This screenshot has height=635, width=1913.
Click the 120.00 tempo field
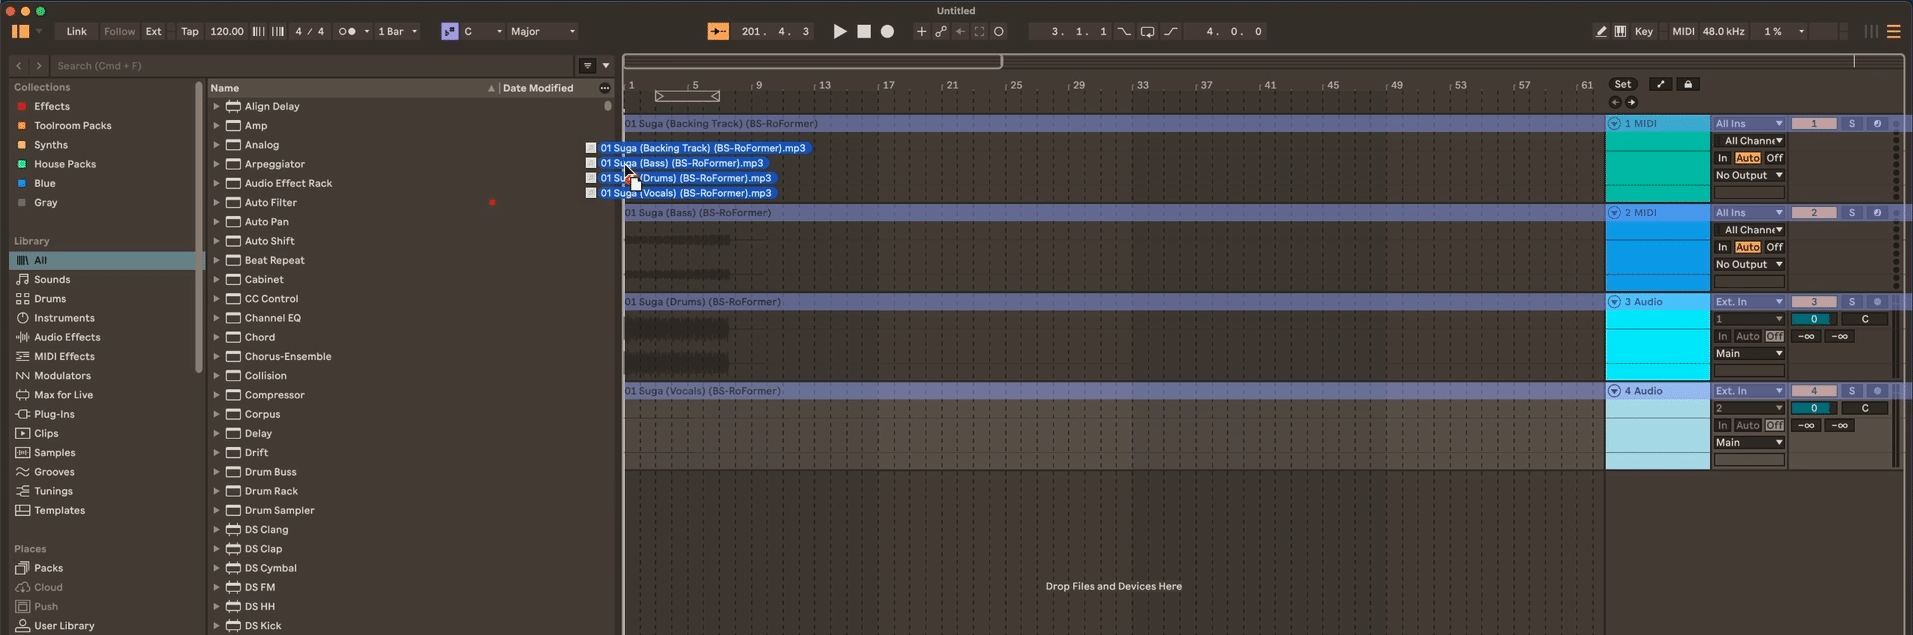[x=227, y=32]
